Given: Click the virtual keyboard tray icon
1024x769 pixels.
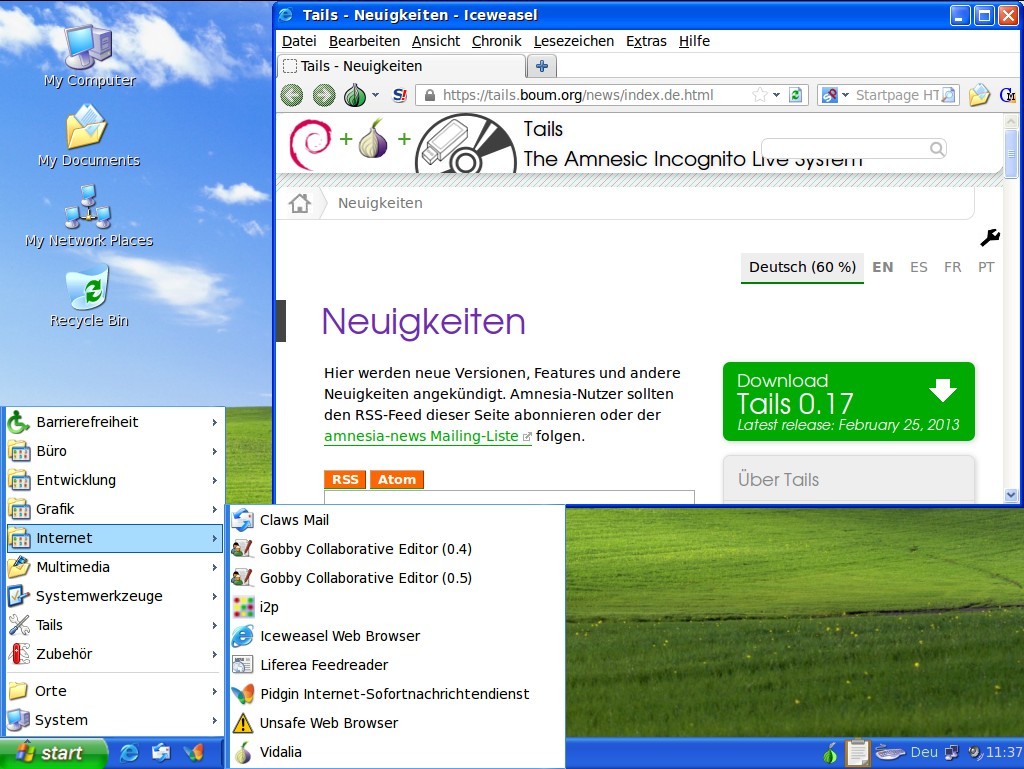Looking at the screenshot, I should click(x=889, y=753).
